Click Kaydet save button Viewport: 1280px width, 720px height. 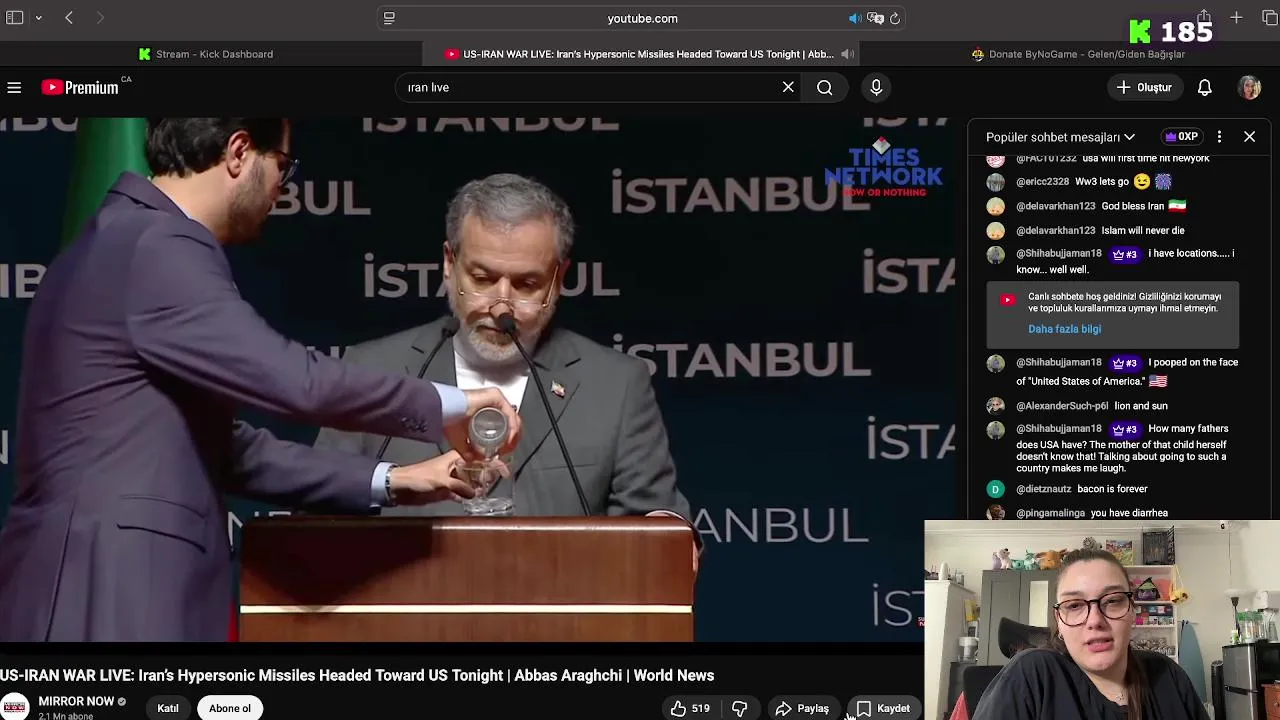coord(883,708)
